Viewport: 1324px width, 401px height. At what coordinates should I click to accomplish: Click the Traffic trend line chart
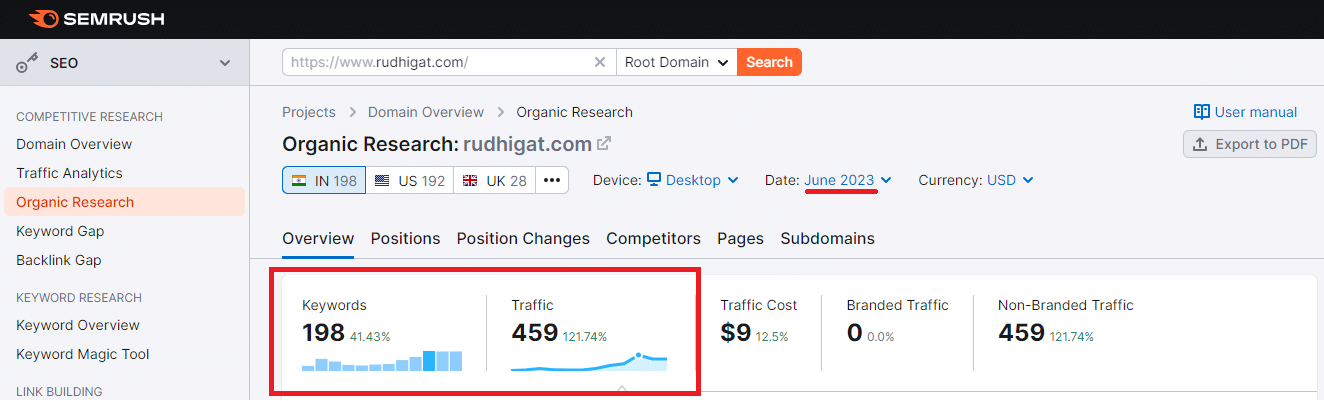click(x=589, y=361)
